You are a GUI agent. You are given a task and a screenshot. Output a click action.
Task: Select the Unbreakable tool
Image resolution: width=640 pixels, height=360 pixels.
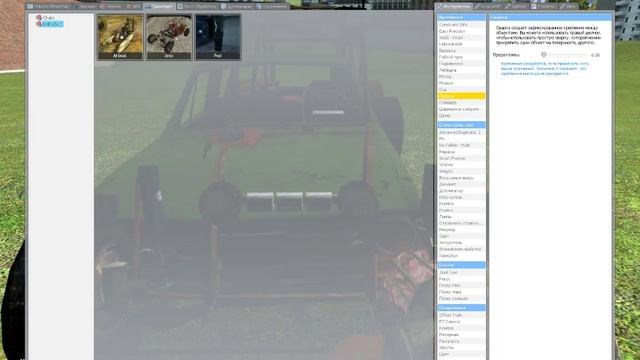(x=461, y=44)
